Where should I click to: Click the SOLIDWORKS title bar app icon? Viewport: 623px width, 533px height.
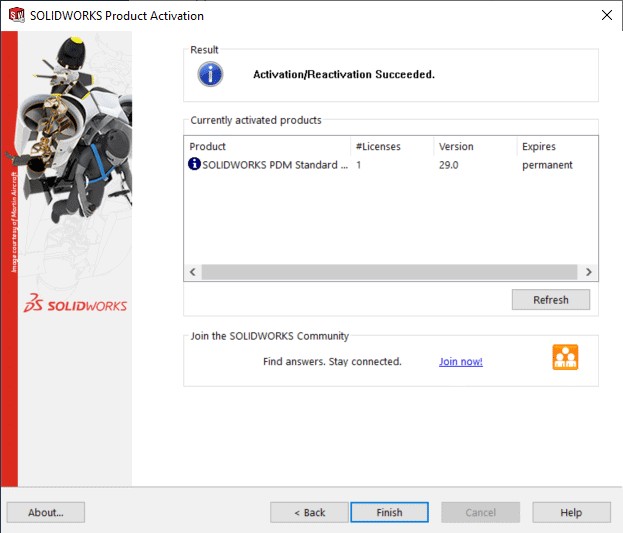(x=14, y=15)
